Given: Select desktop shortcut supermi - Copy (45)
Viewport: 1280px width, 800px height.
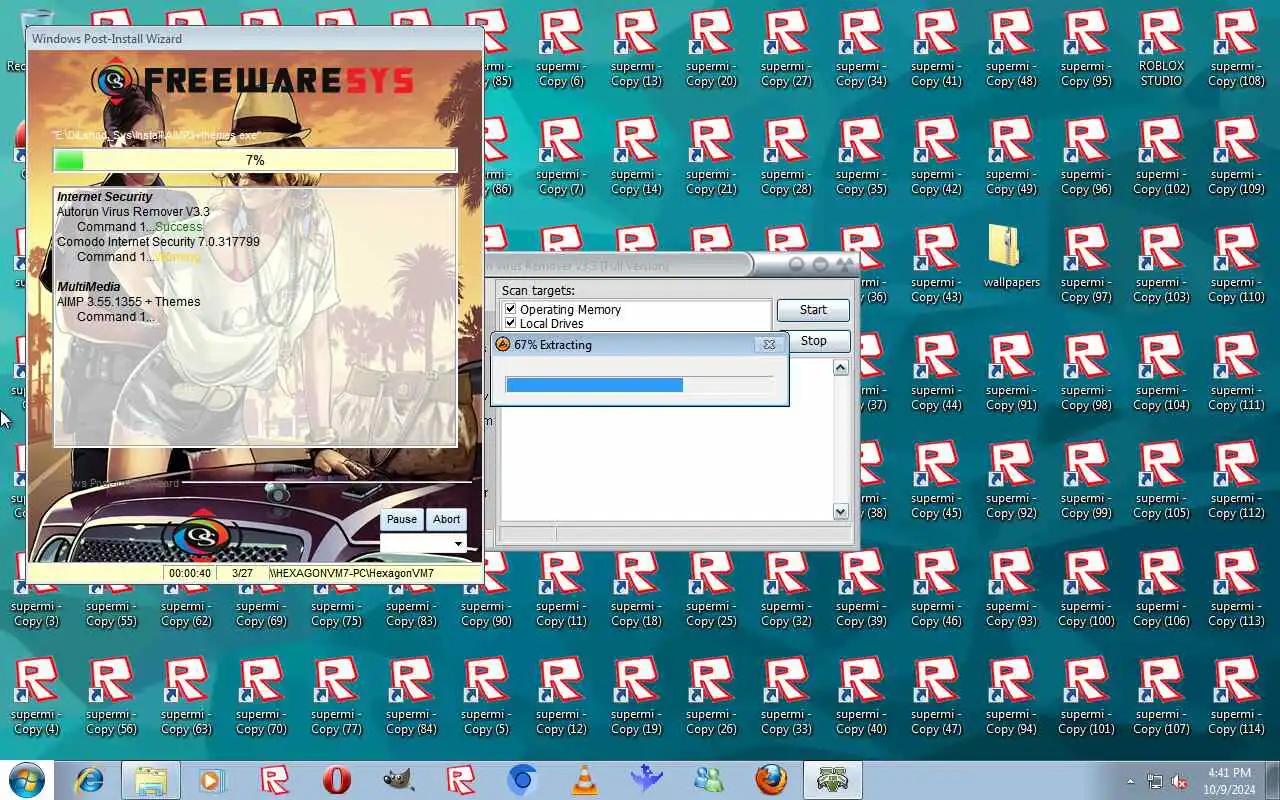Looking at the screenshot, I should (936, 480).
